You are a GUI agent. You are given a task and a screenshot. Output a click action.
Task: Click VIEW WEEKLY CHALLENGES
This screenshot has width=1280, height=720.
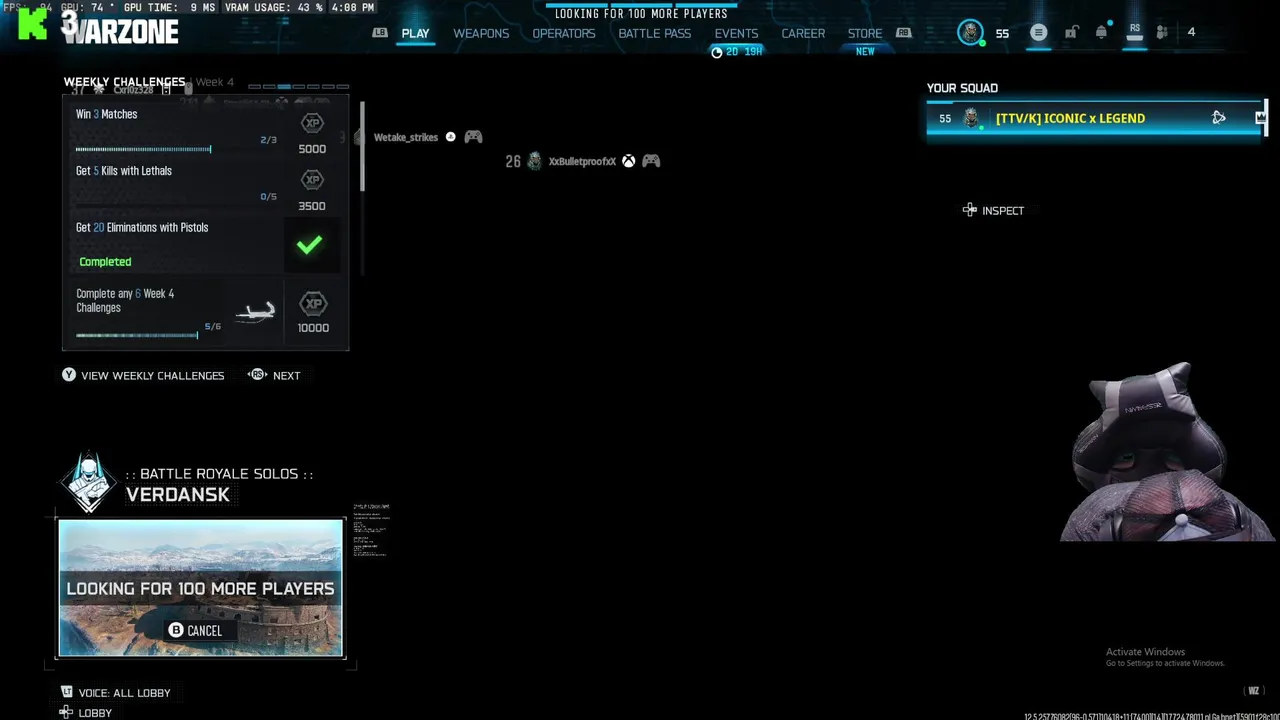click(x=153, y=375)
